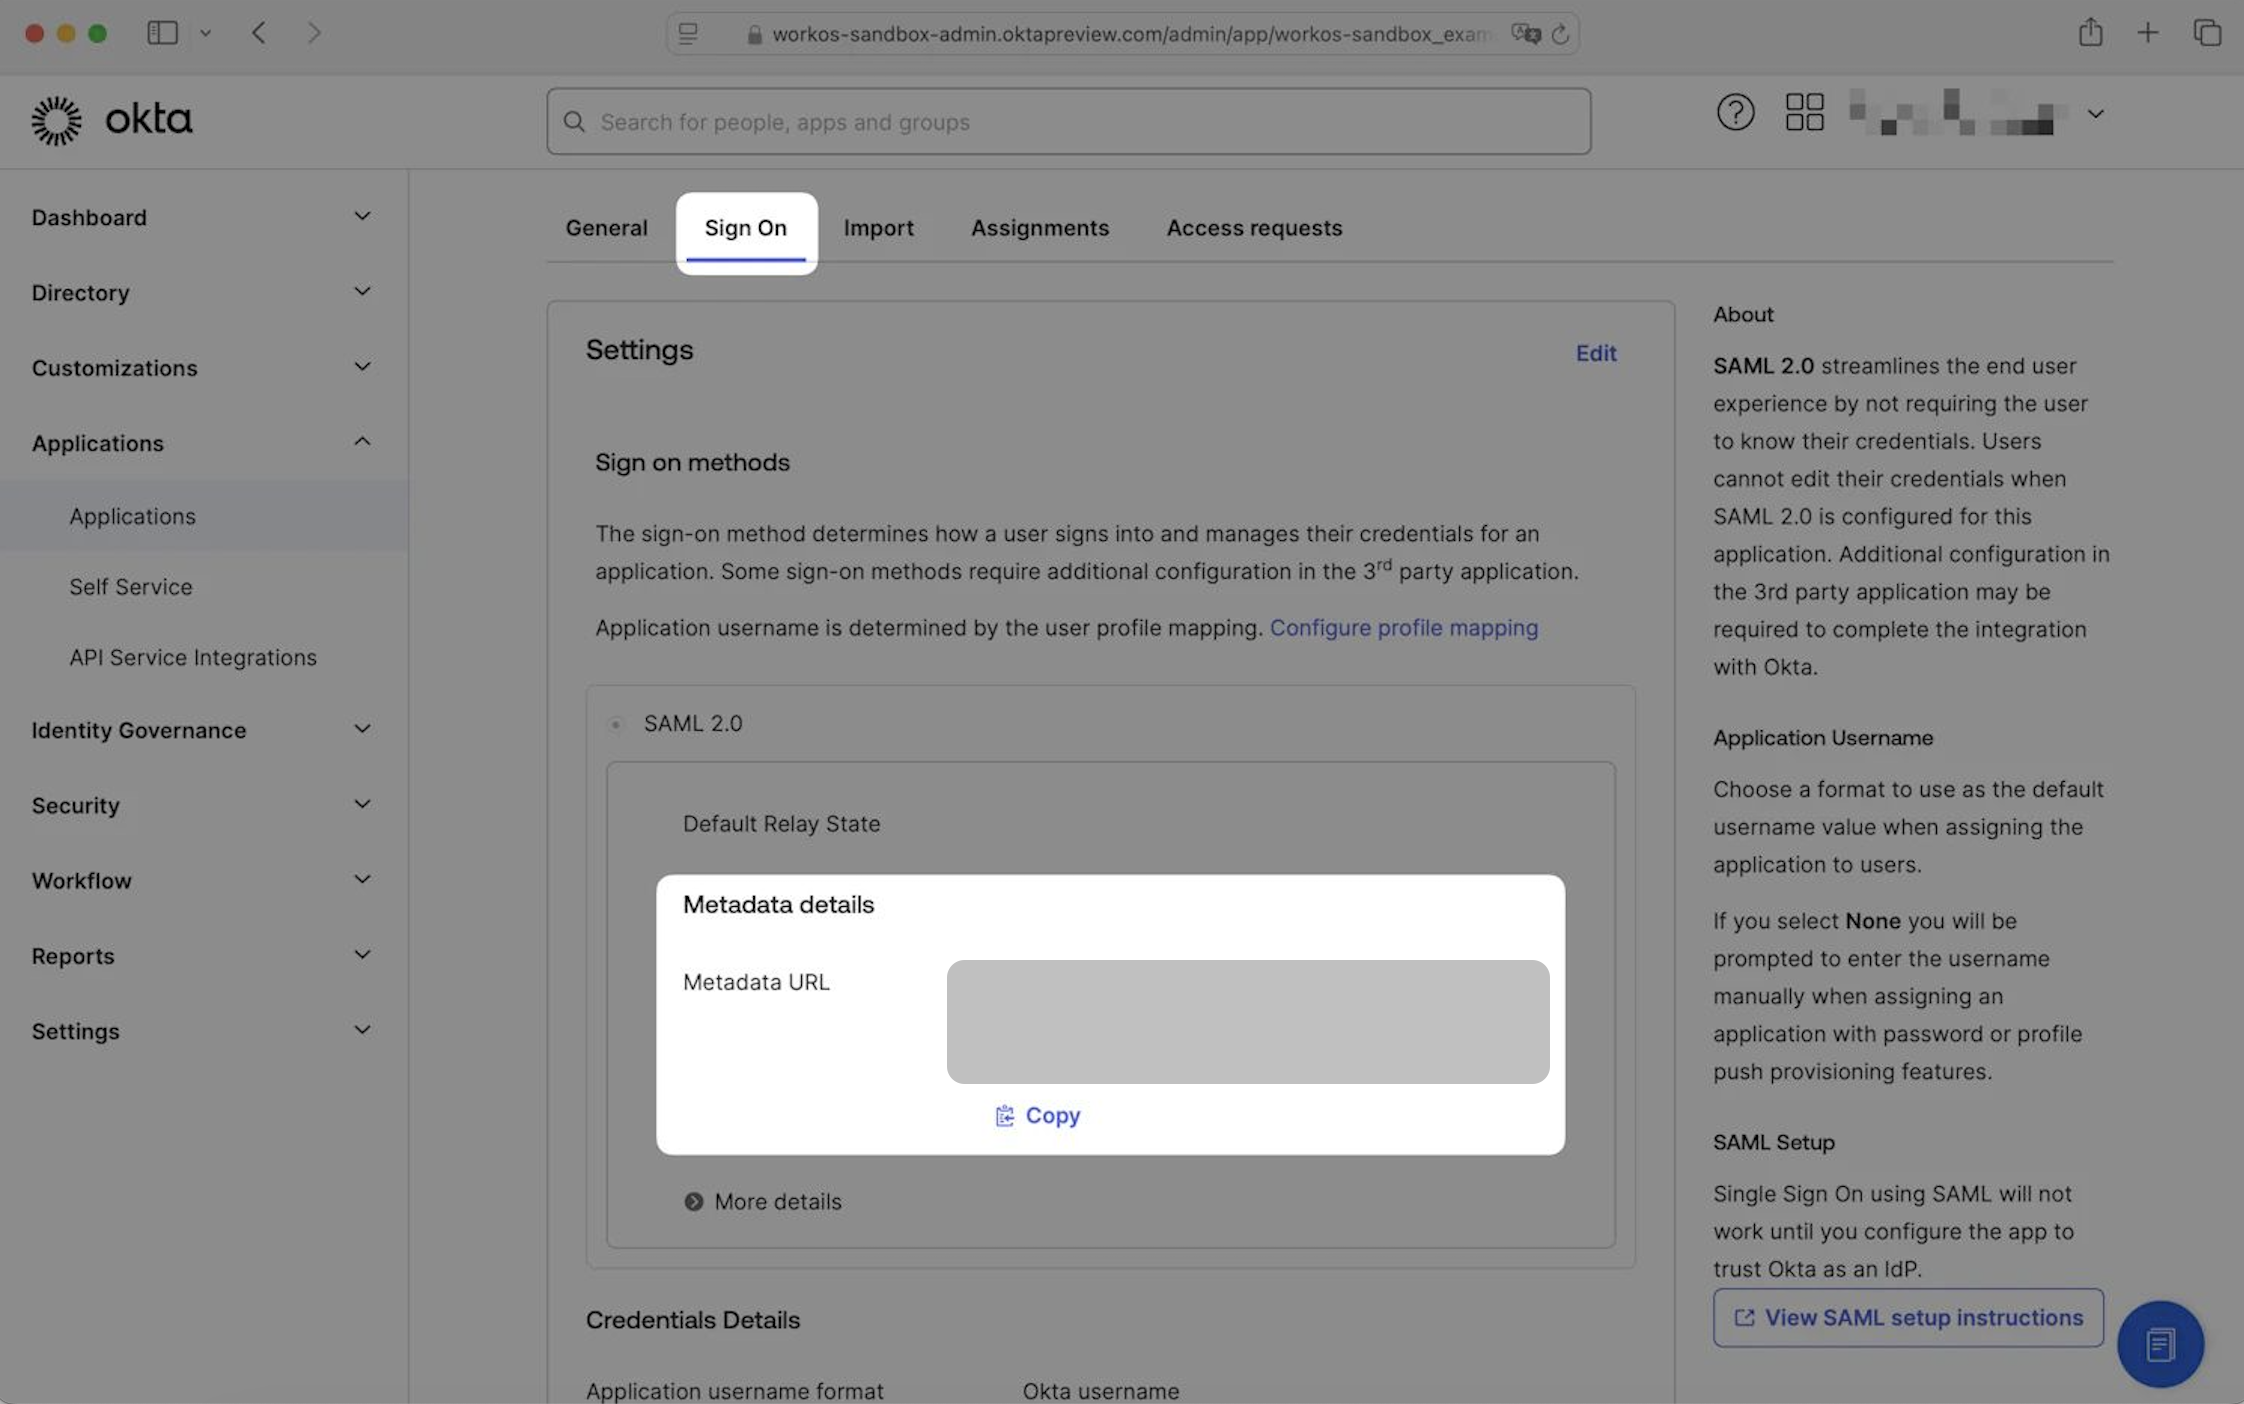
Task: Expand the Directory menu chevron
Action: pyautogui.click(x=362, y=292)
